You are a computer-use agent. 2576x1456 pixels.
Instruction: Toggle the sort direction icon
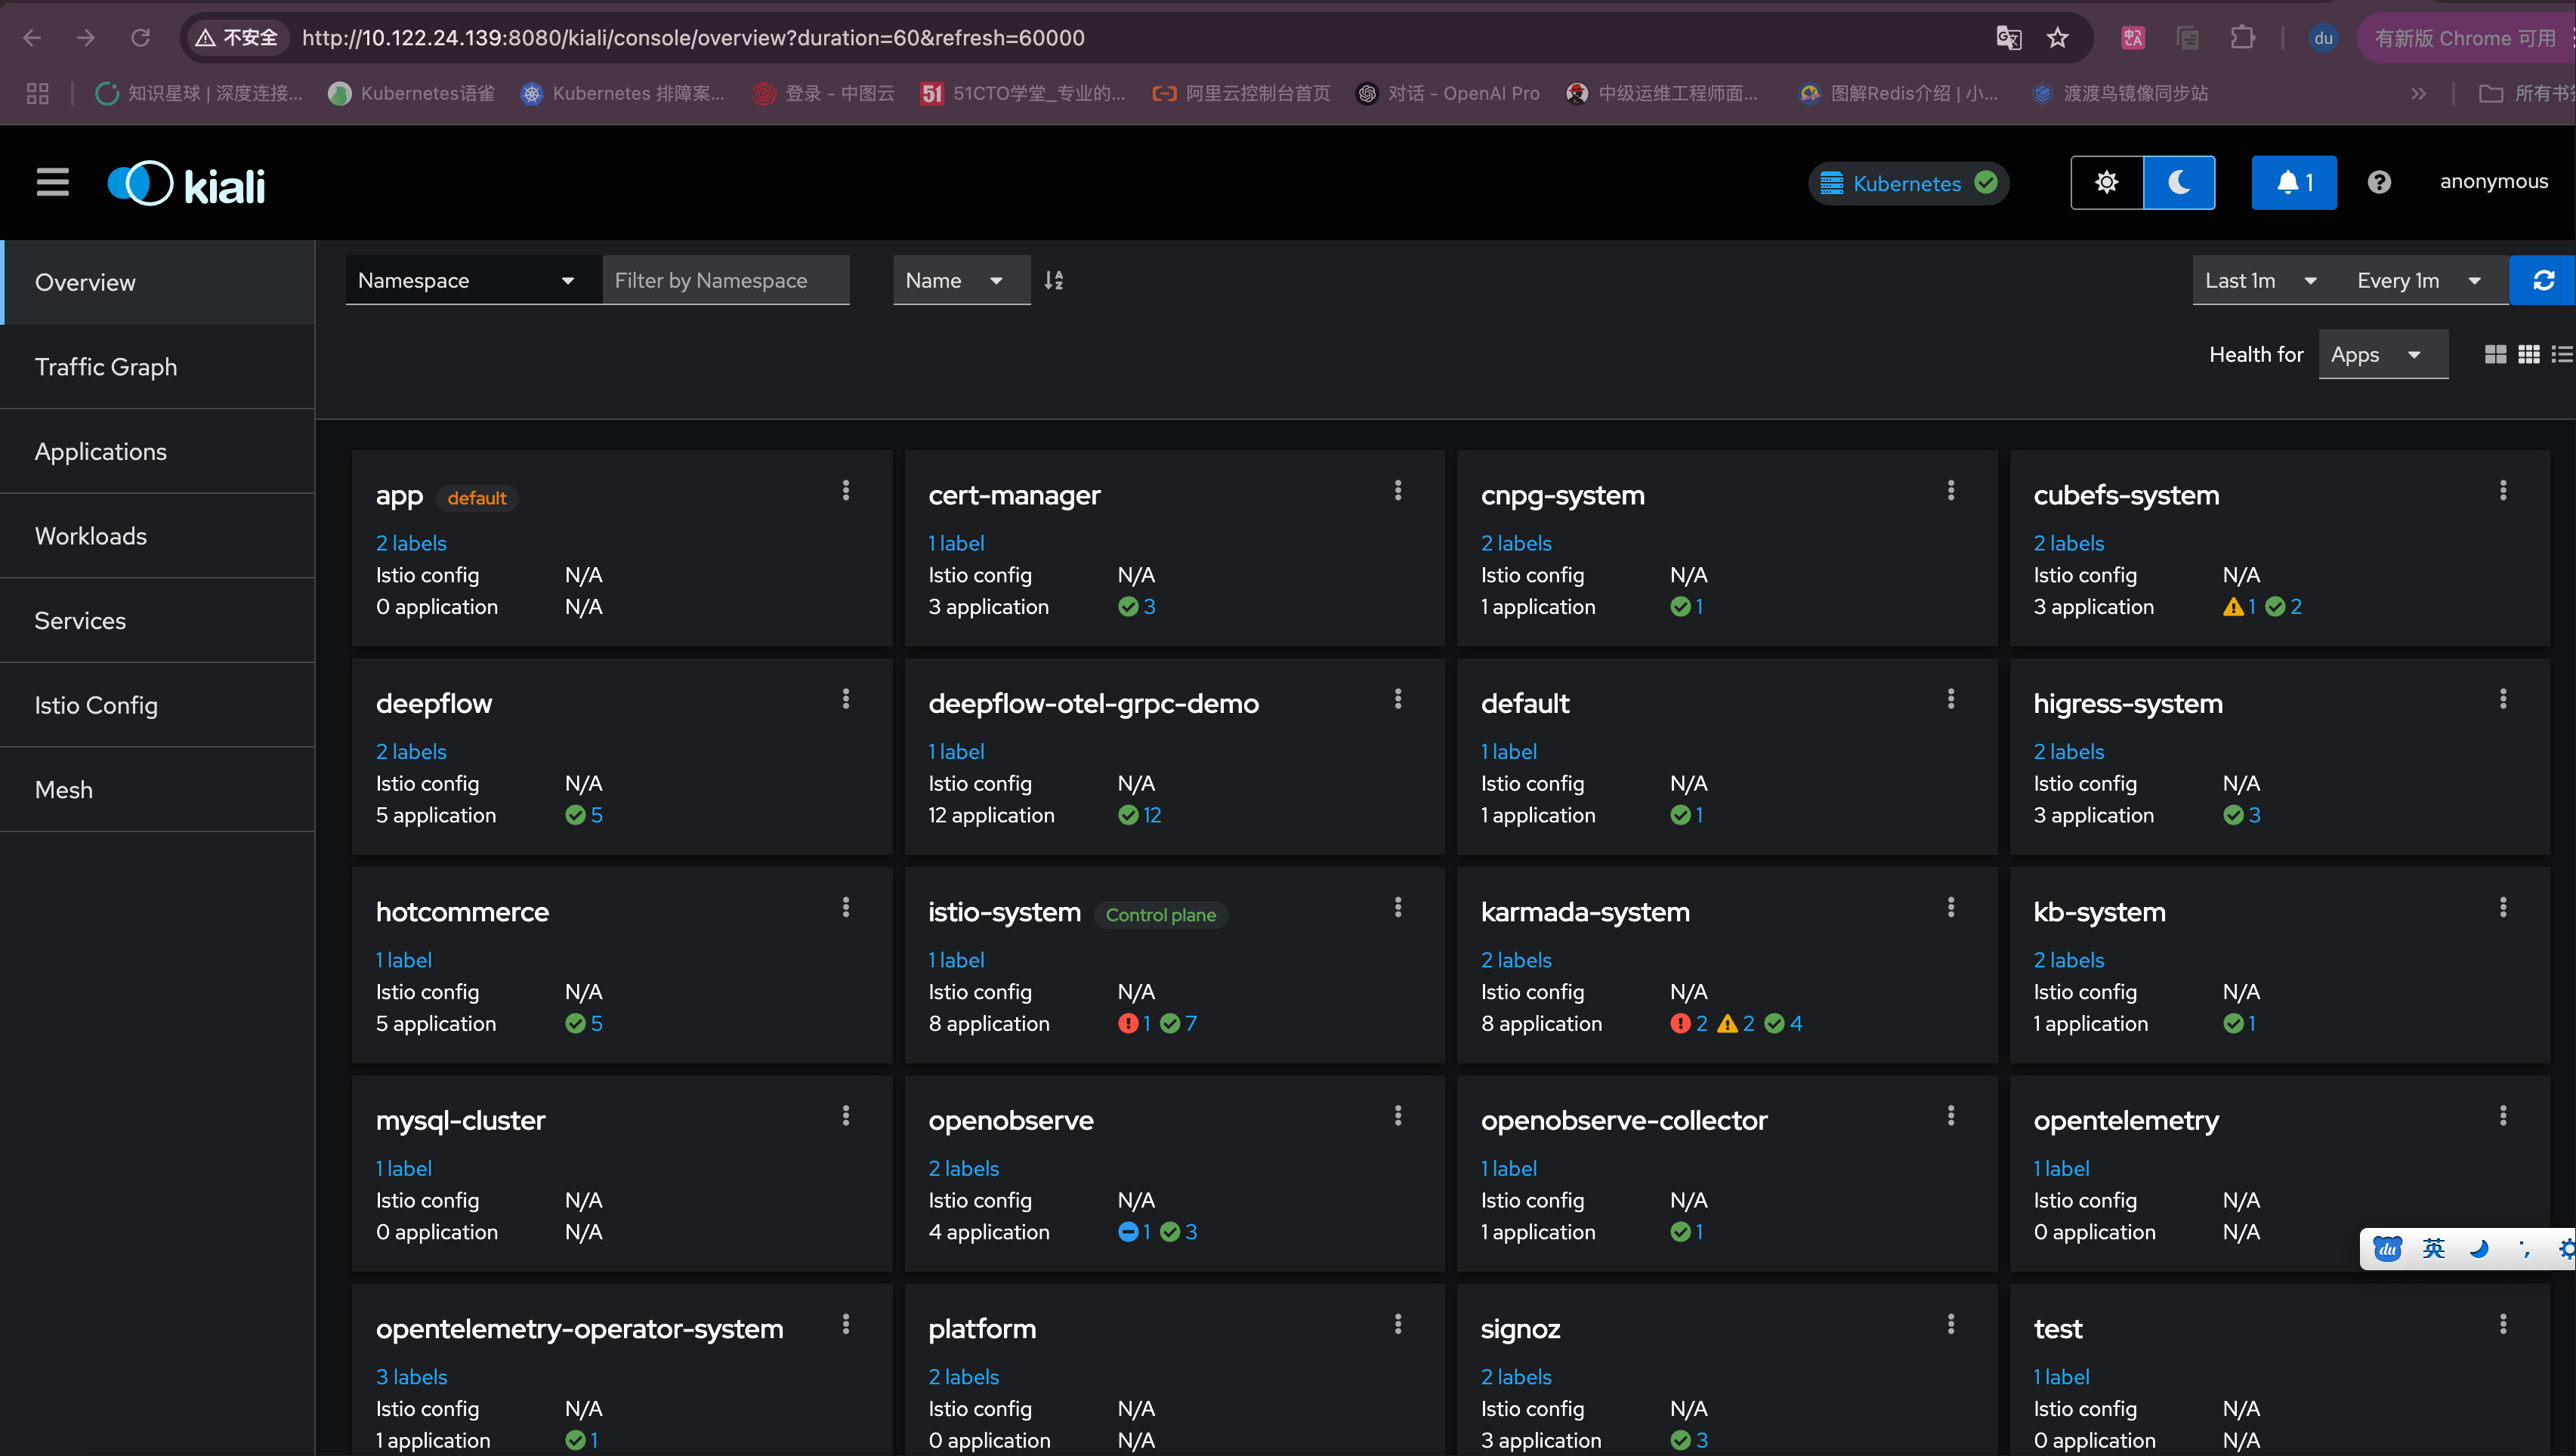(1054, 280)
